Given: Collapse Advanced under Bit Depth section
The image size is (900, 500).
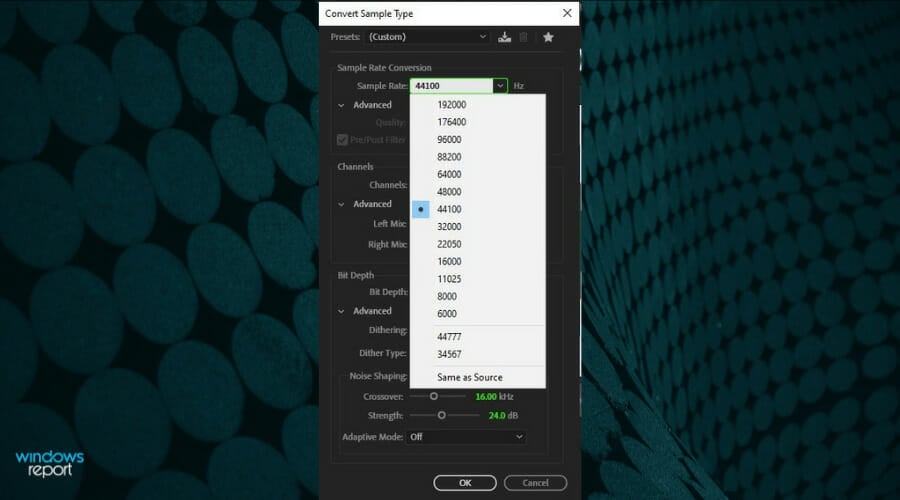Looking at the screenshot, I should click(x=341, y=311).
